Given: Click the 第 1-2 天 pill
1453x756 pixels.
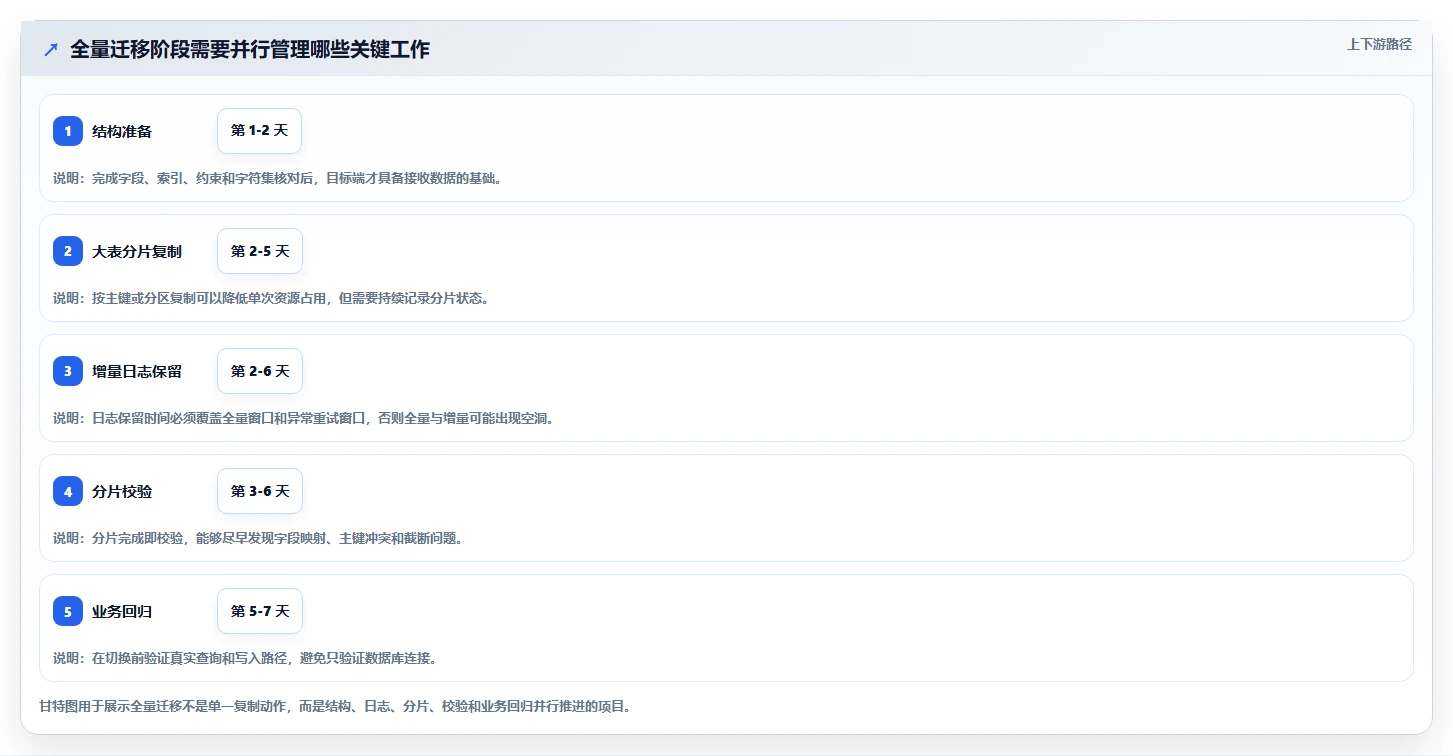Looking at the screenshot, I should tap(259, 131).
